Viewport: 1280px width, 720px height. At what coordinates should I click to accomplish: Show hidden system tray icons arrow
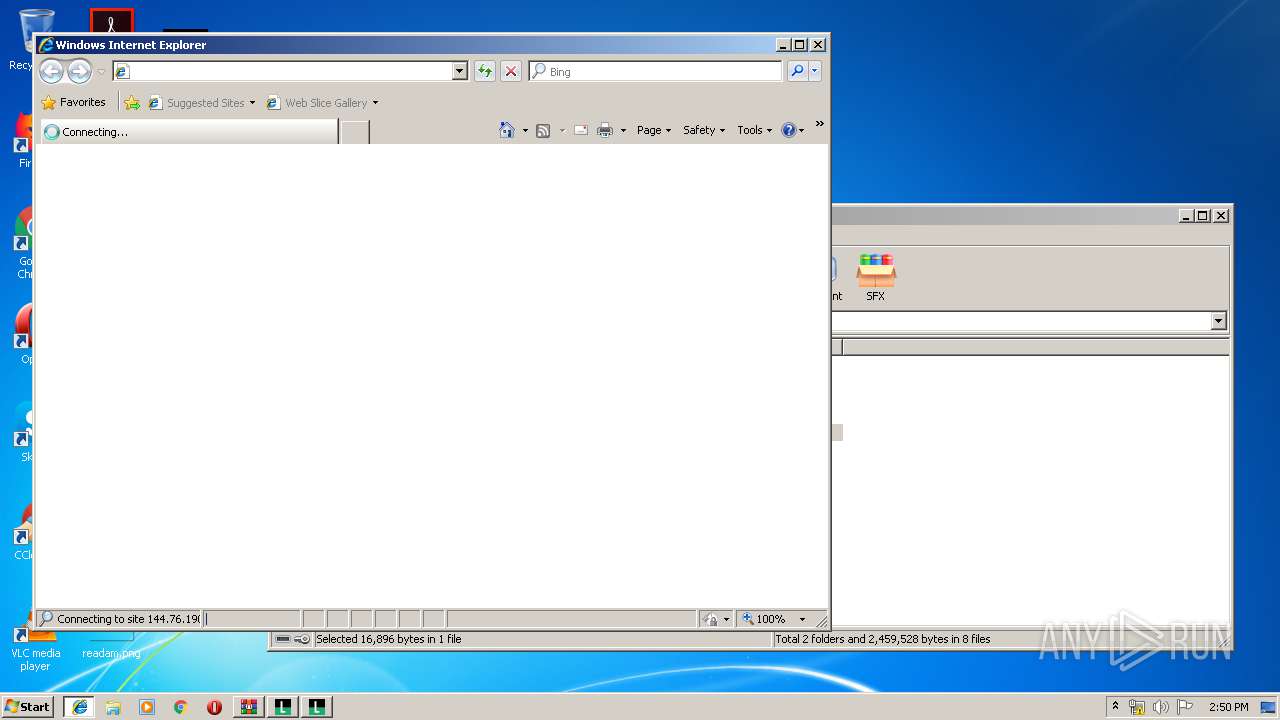[1115, 706]
